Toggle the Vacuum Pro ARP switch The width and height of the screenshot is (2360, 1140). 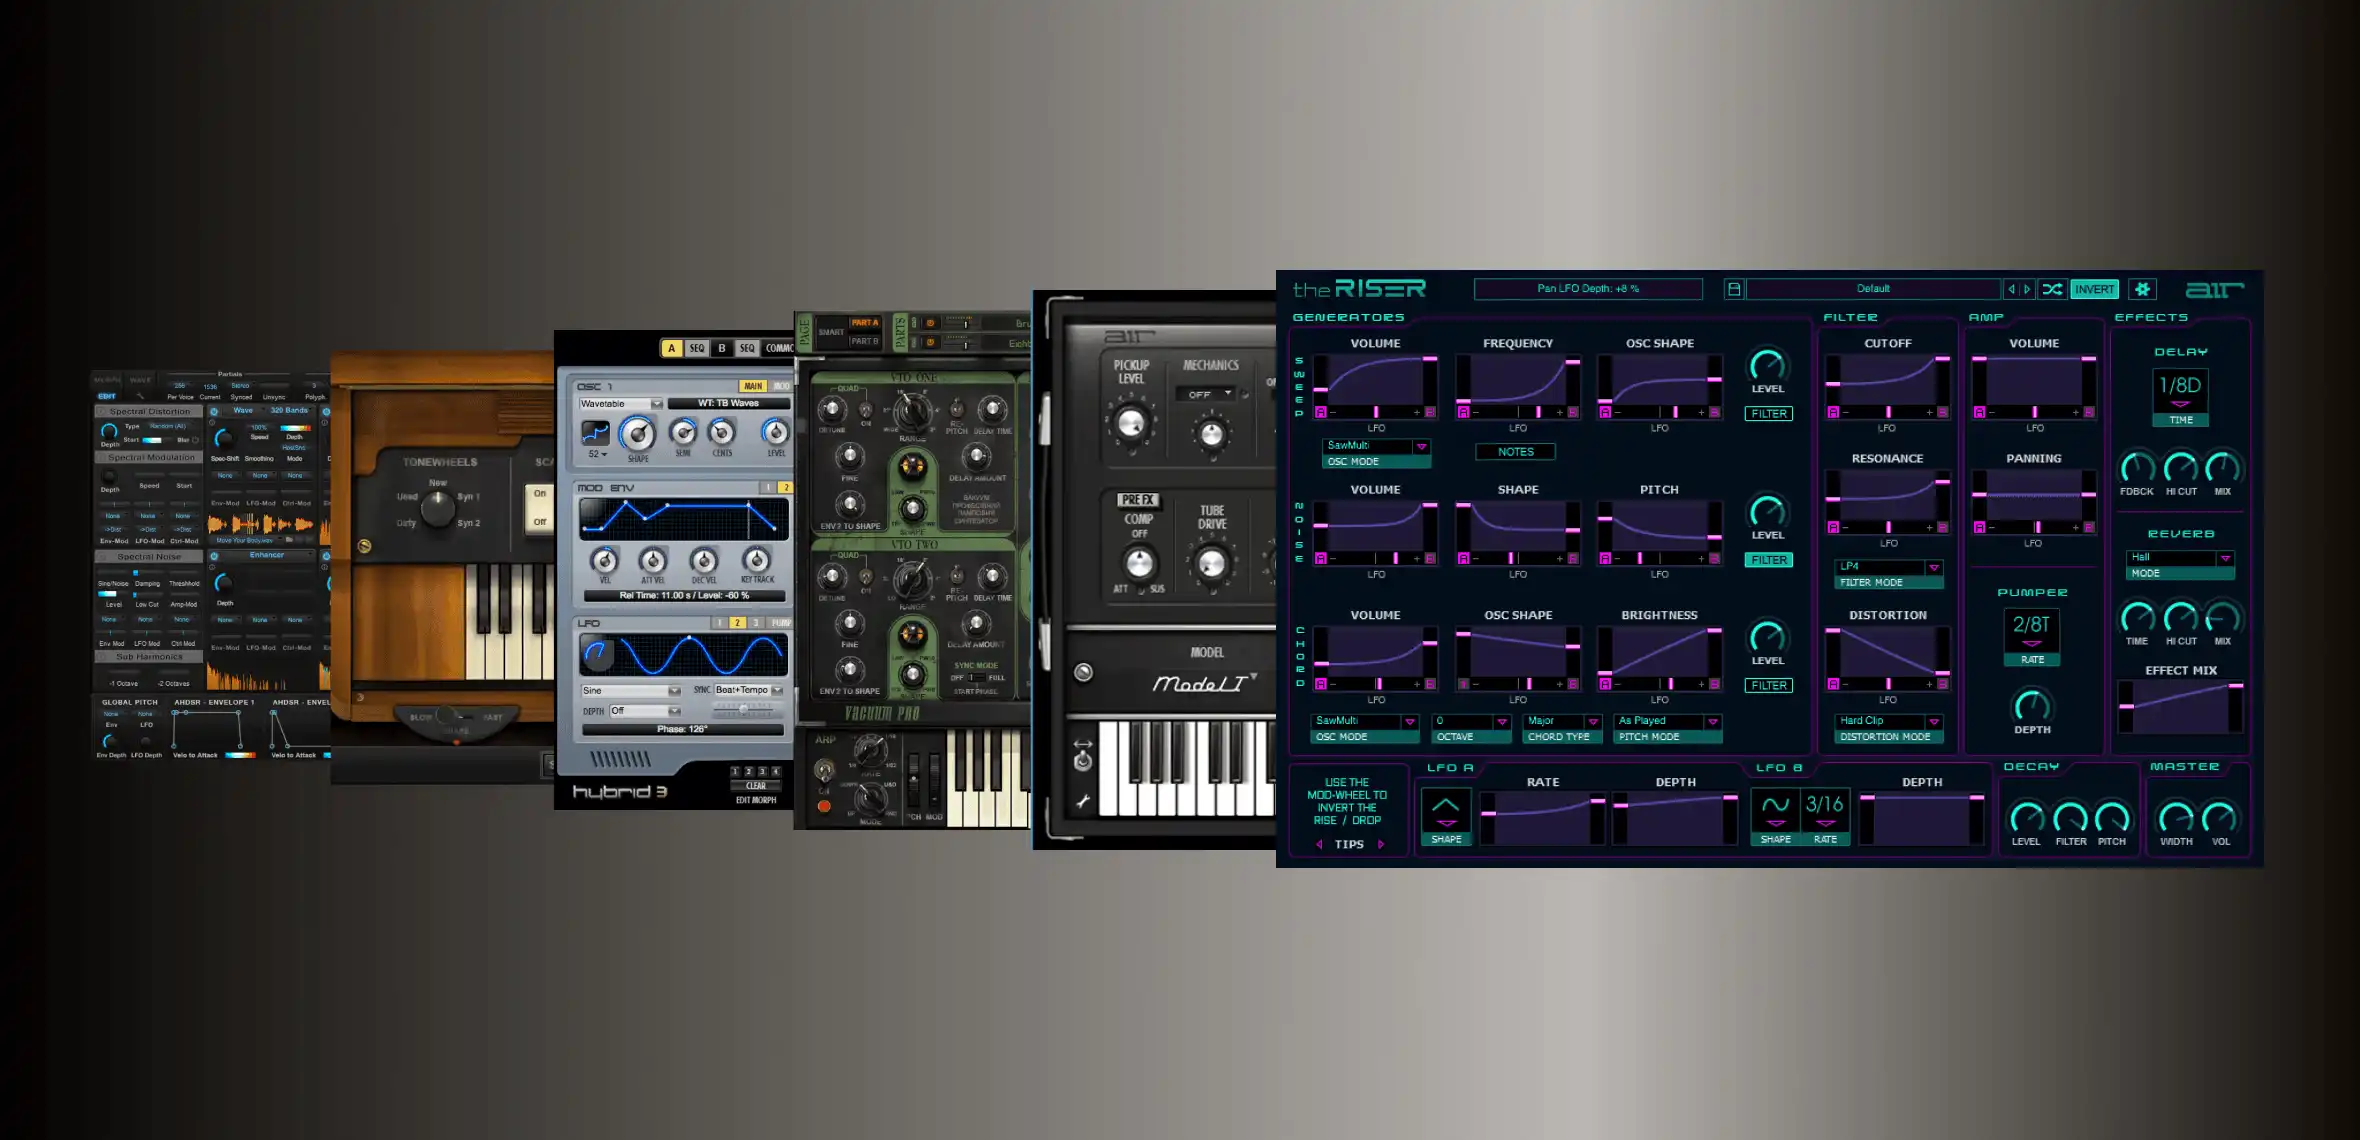tap(824, 770)
